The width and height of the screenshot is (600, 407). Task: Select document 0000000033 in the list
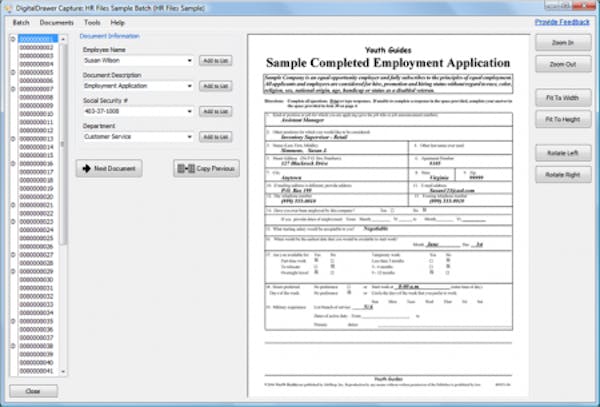coord(36,304)
